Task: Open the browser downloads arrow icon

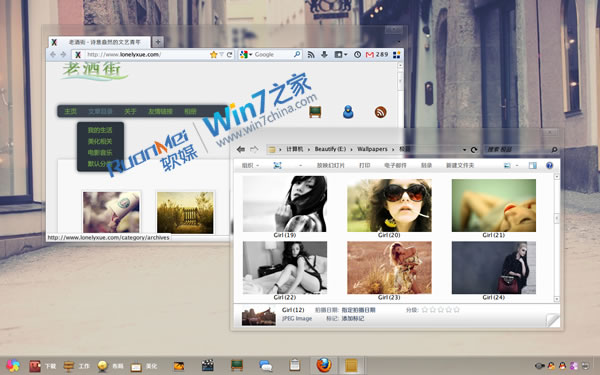Action: click(324, 55)
